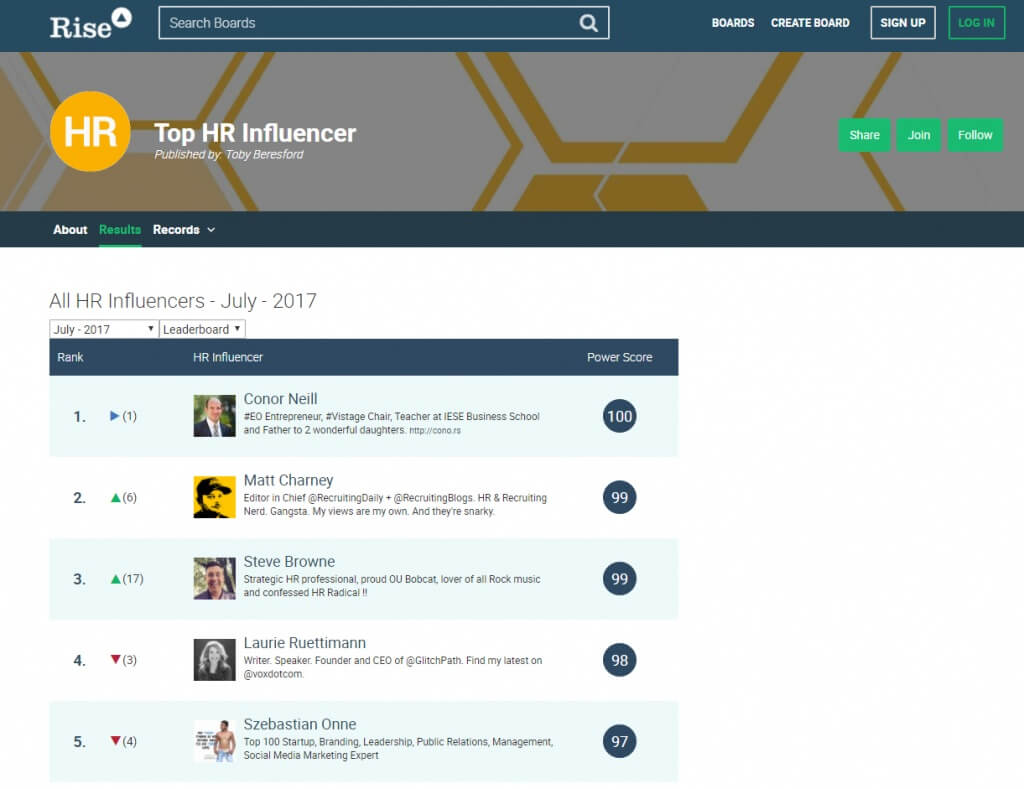
Task: Click Conor Neill's power score badge of 100
Action: pos(619,416)
